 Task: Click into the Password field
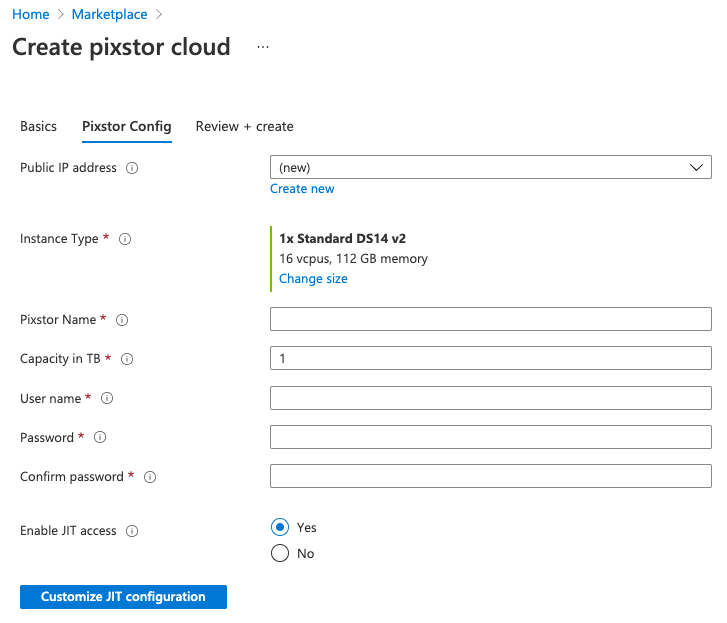click(x=491, y=437)
